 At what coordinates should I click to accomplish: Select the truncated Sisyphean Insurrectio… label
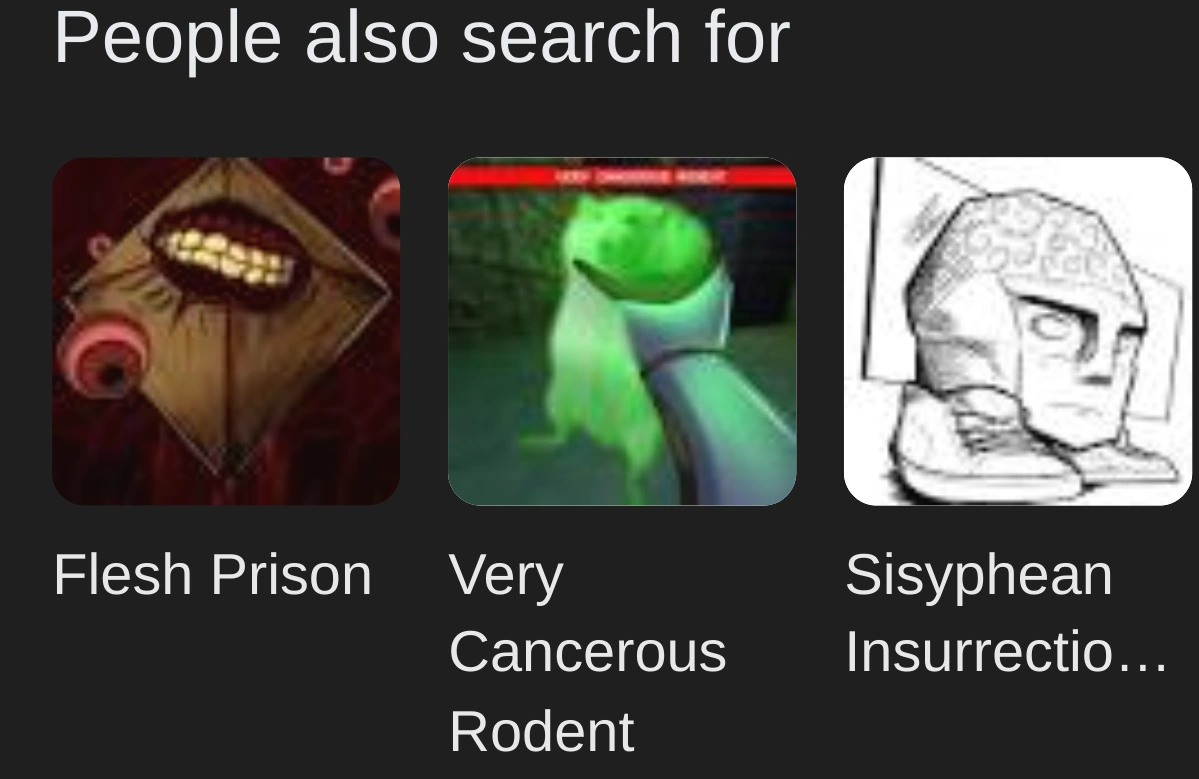pyautogui.click(x=1006, y=614)
